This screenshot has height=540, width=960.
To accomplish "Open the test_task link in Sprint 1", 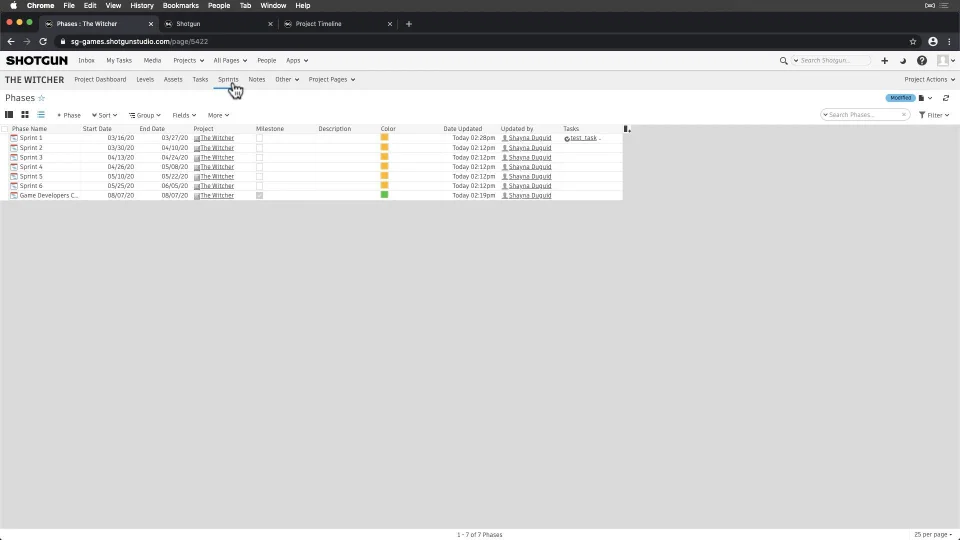I will click(x=583, y=138).
